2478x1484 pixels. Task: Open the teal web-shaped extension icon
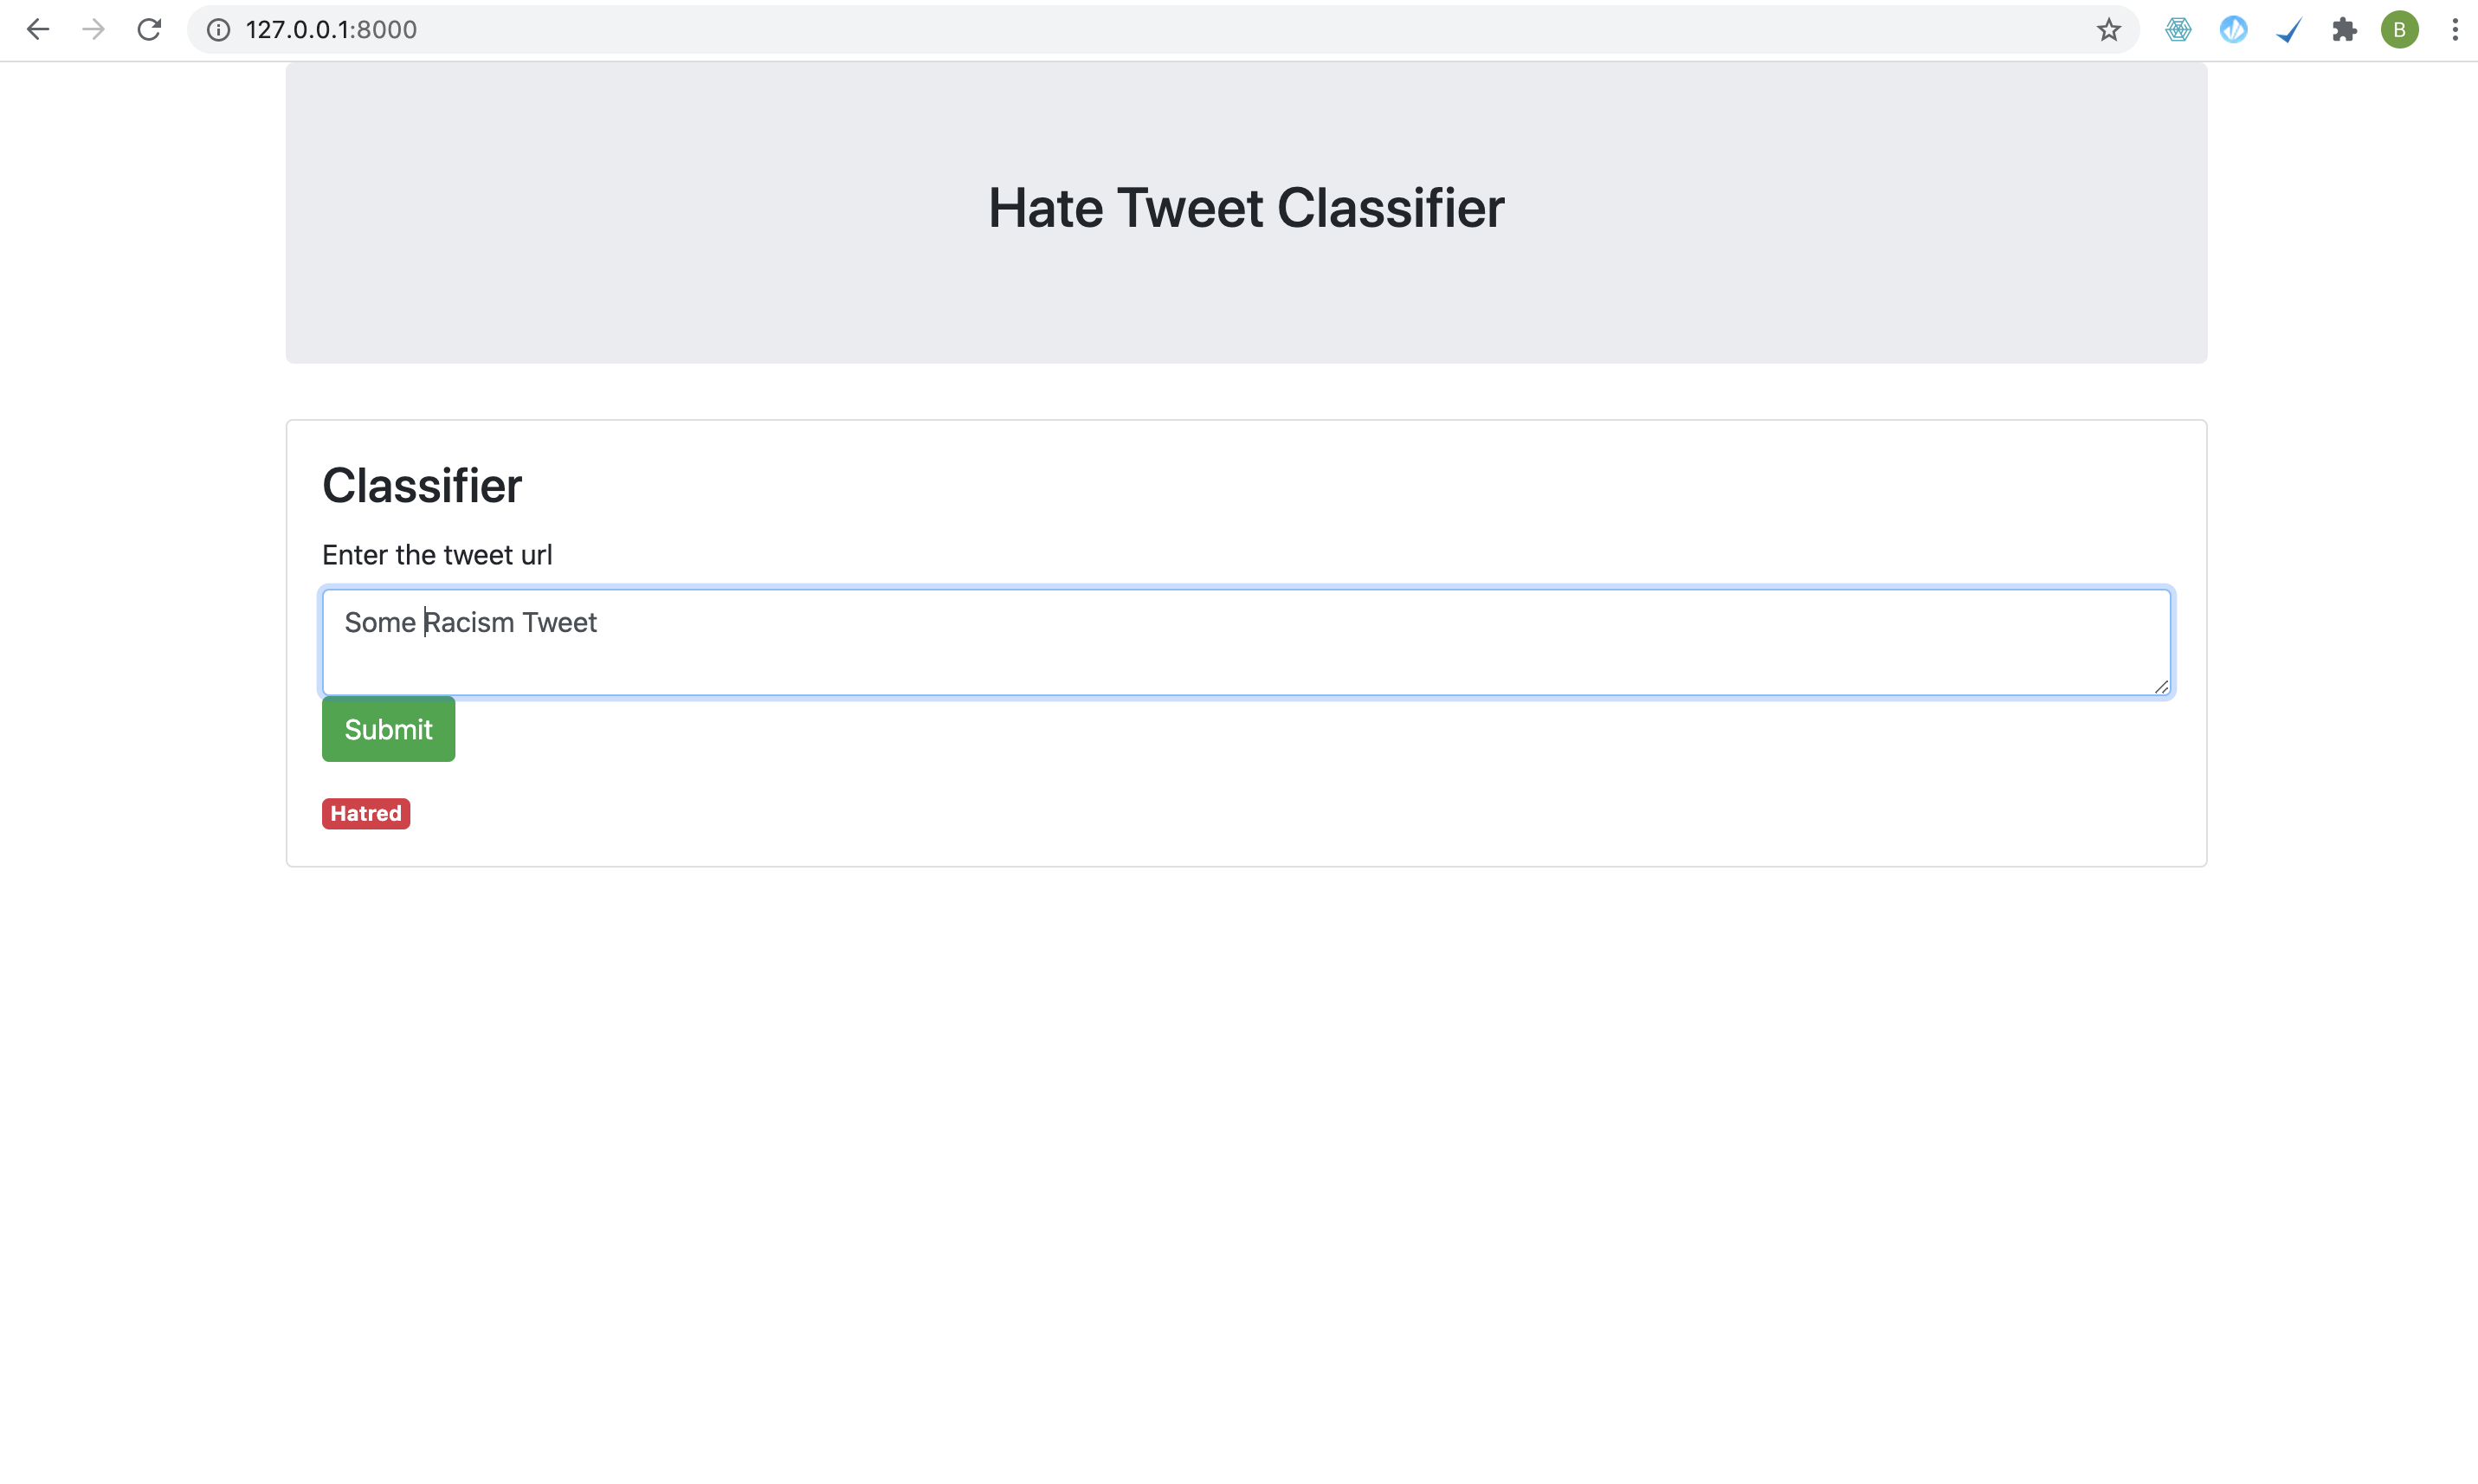tap(2178, 30)
